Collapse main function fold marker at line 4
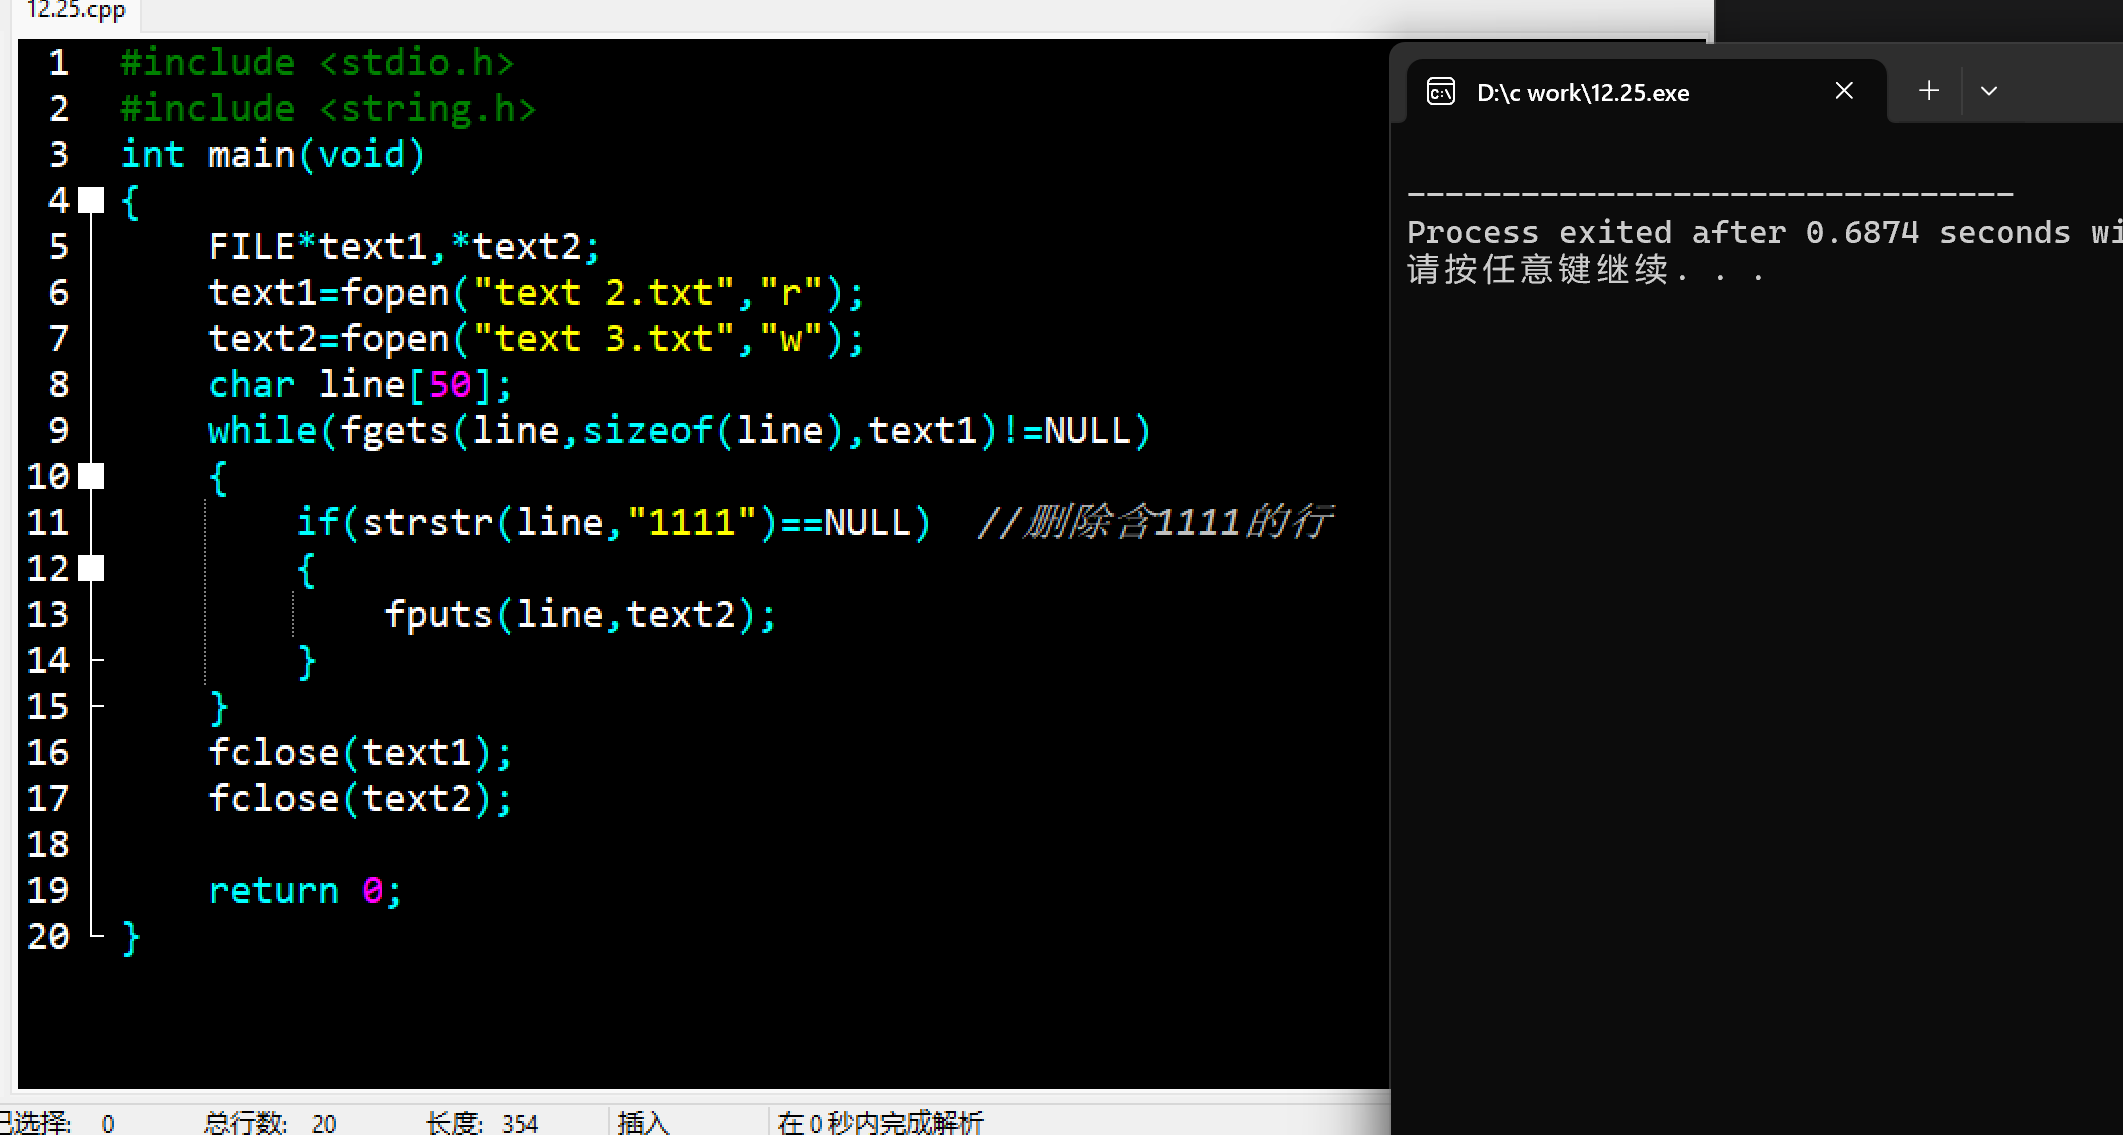Viewport: 2123px width, 1135px height. coord(91,200)
